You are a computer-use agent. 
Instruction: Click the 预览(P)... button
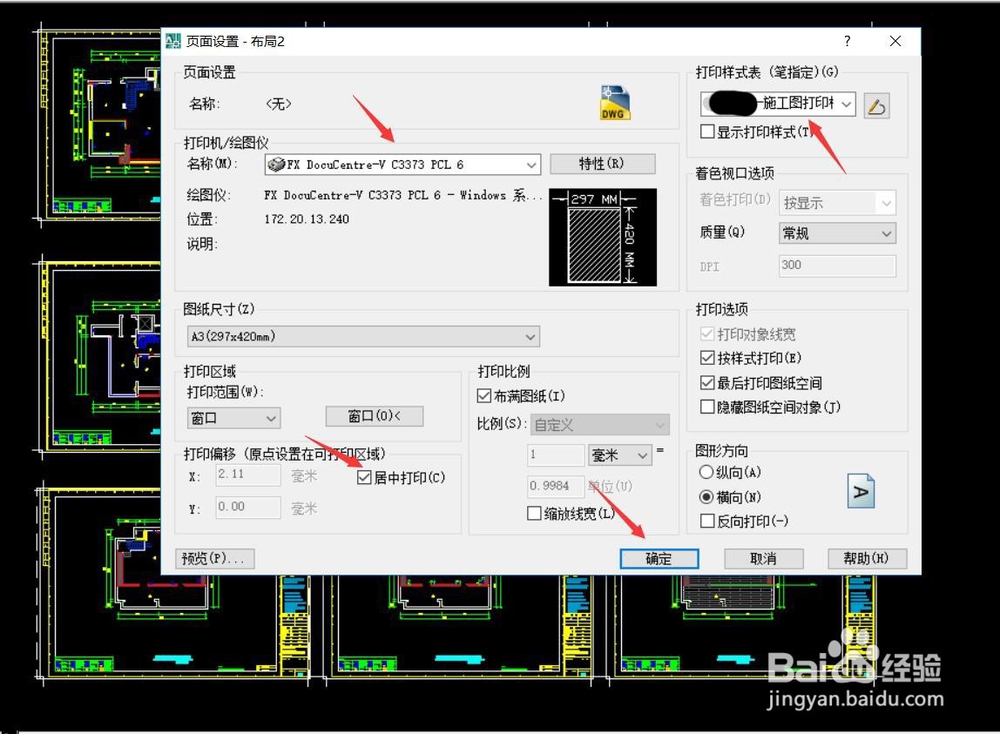click(215, 559)
